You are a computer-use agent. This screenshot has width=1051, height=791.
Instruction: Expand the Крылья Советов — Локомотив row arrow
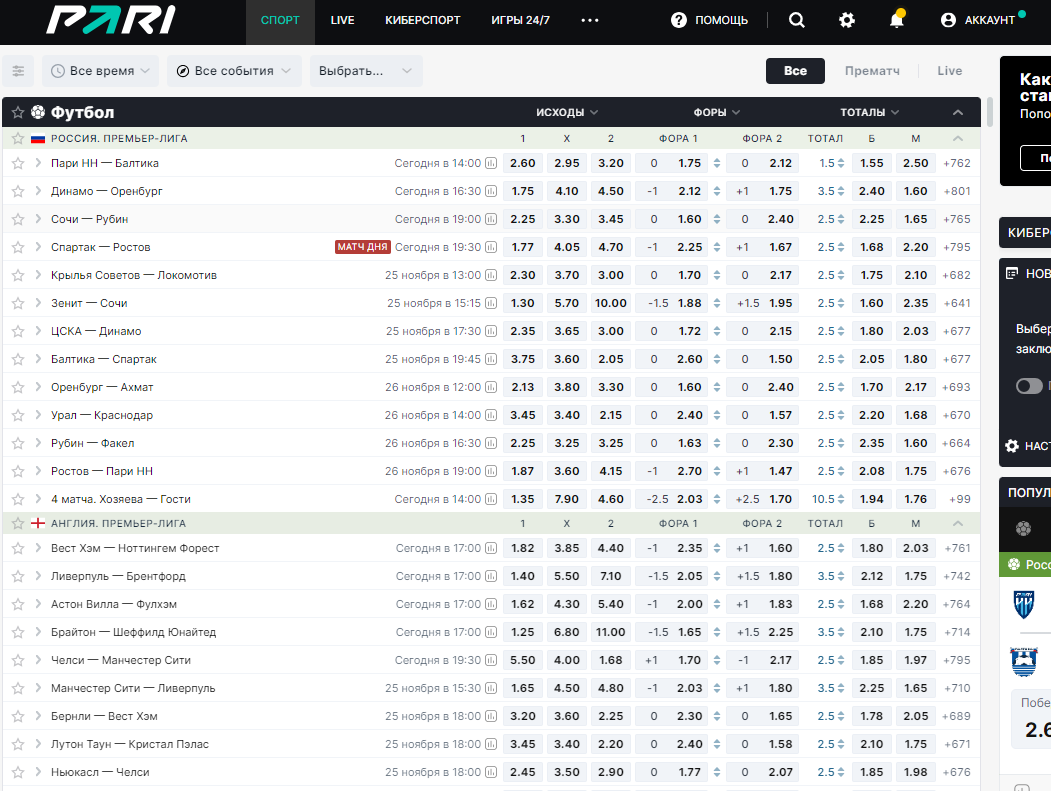[x=38, y=275]
